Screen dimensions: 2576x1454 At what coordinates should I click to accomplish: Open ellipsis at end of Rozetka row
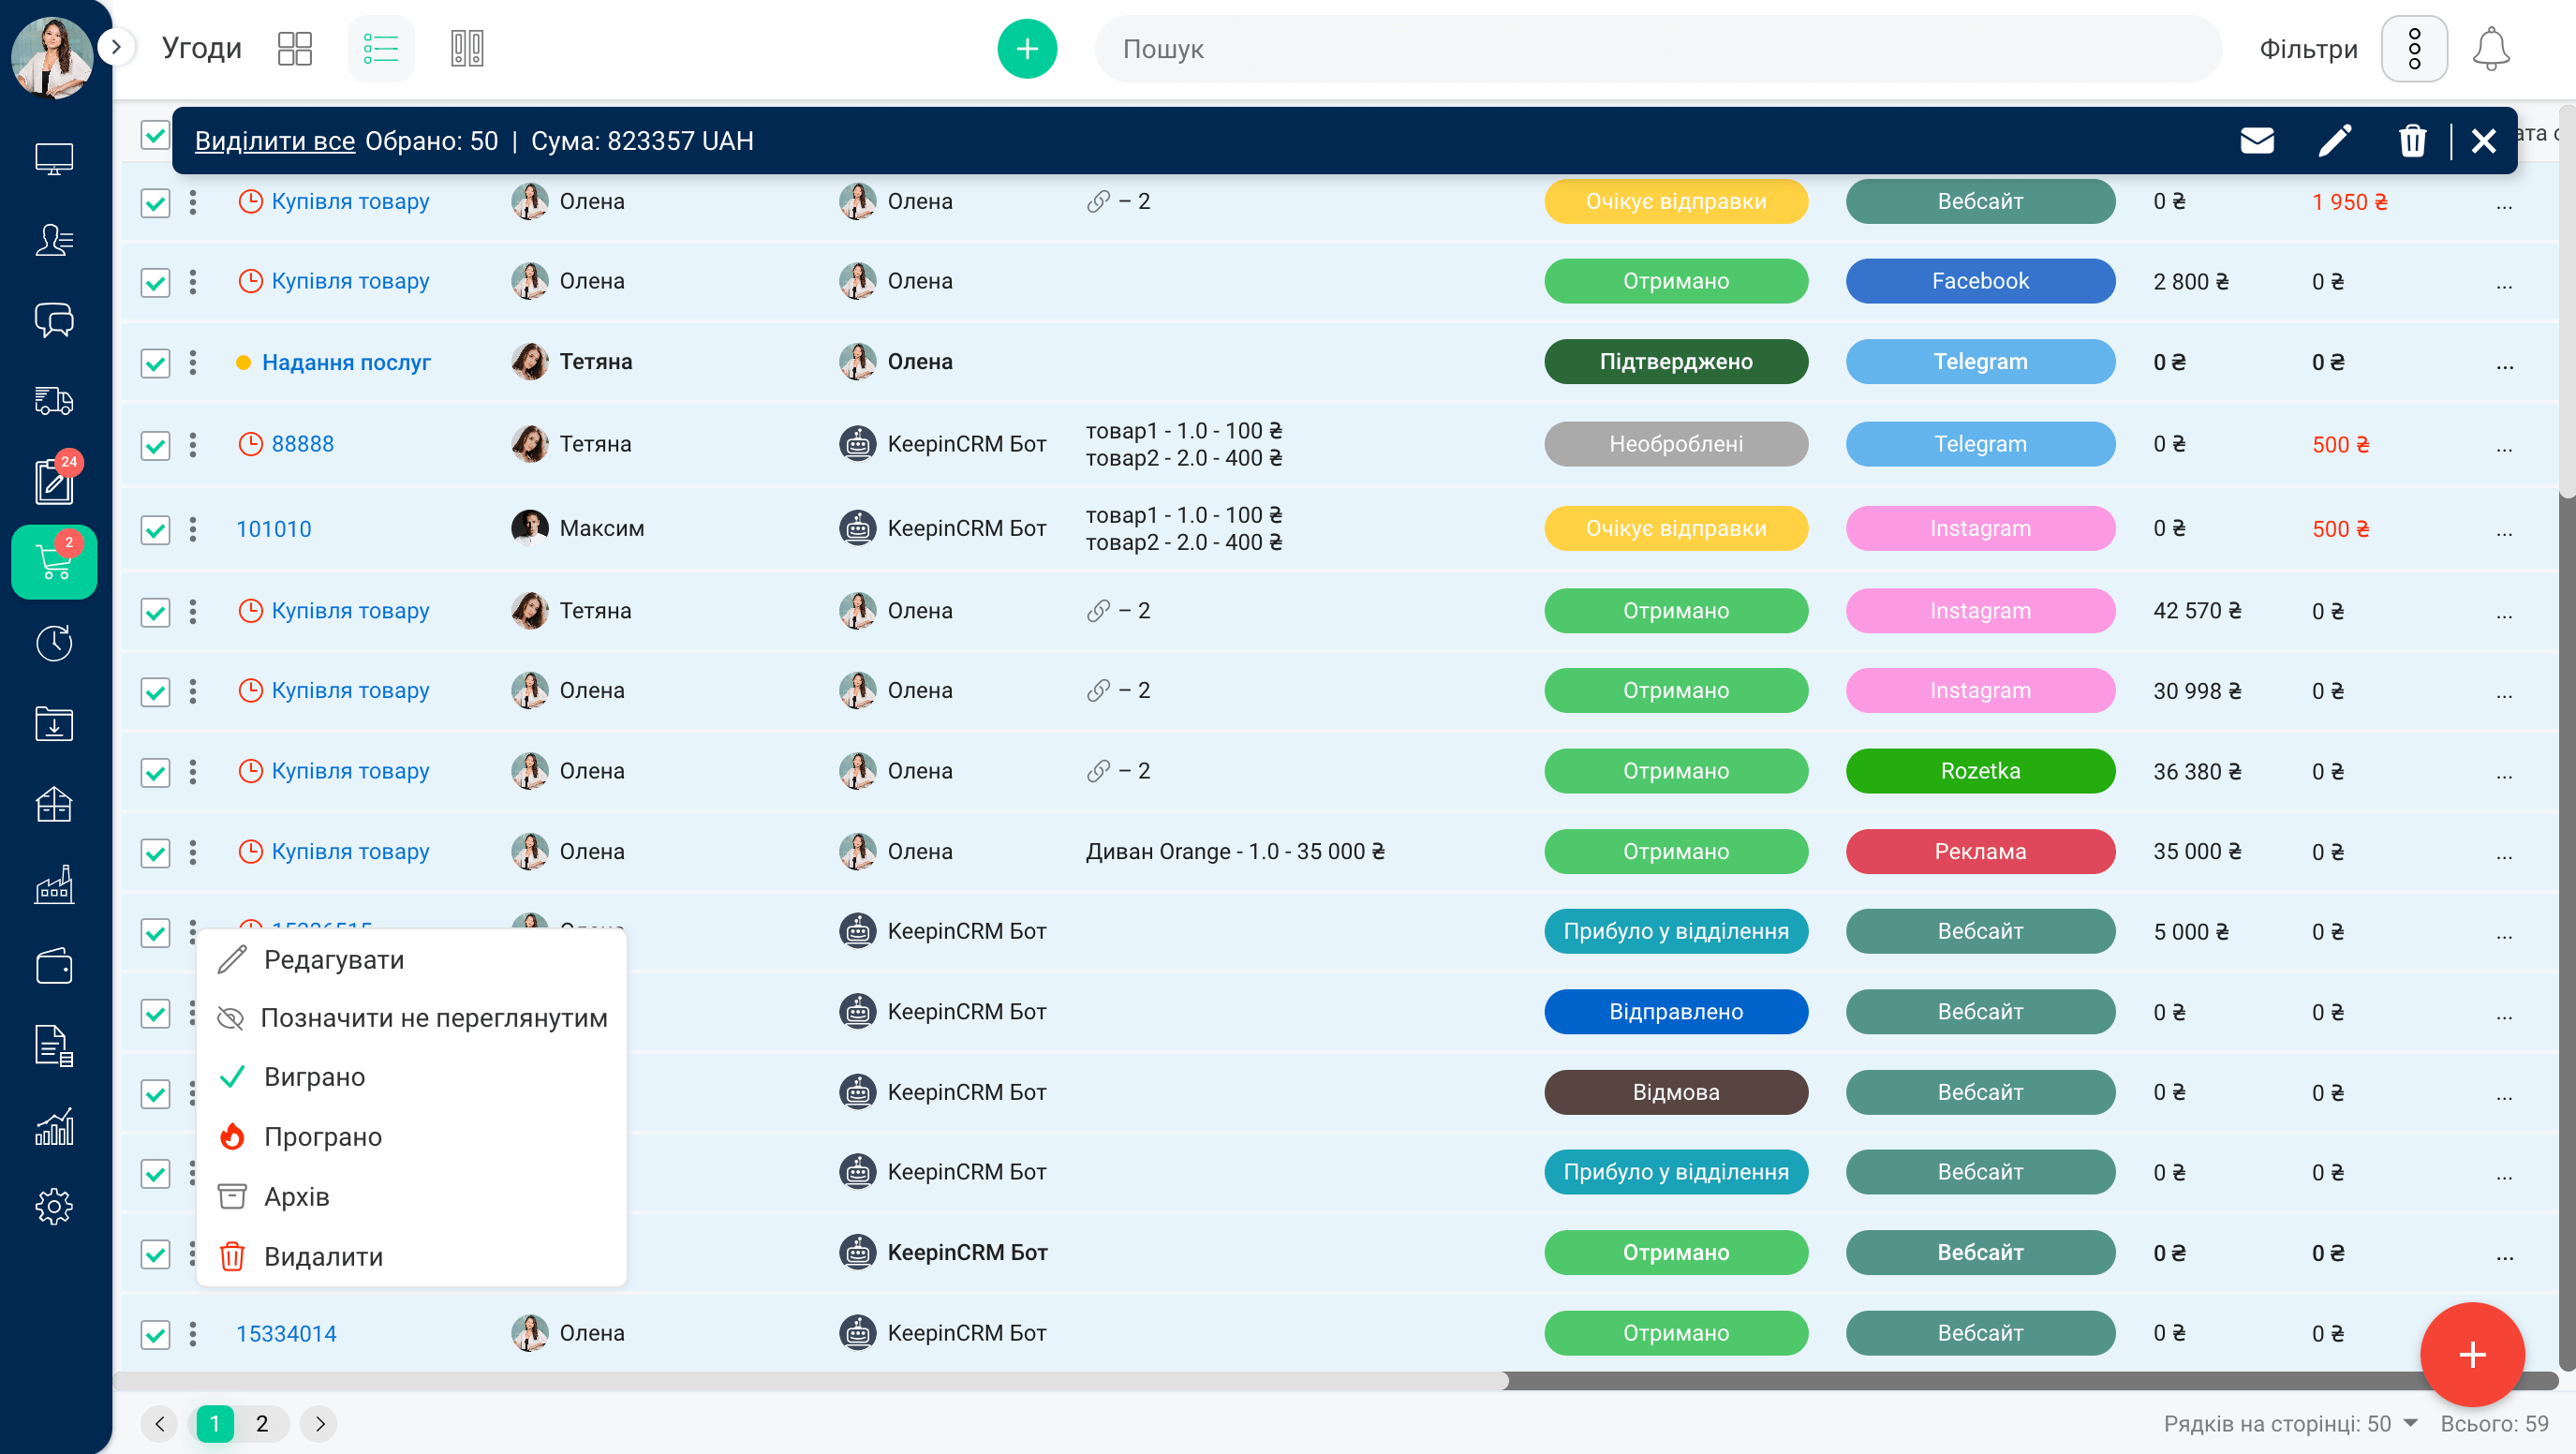pos(2504,775)
